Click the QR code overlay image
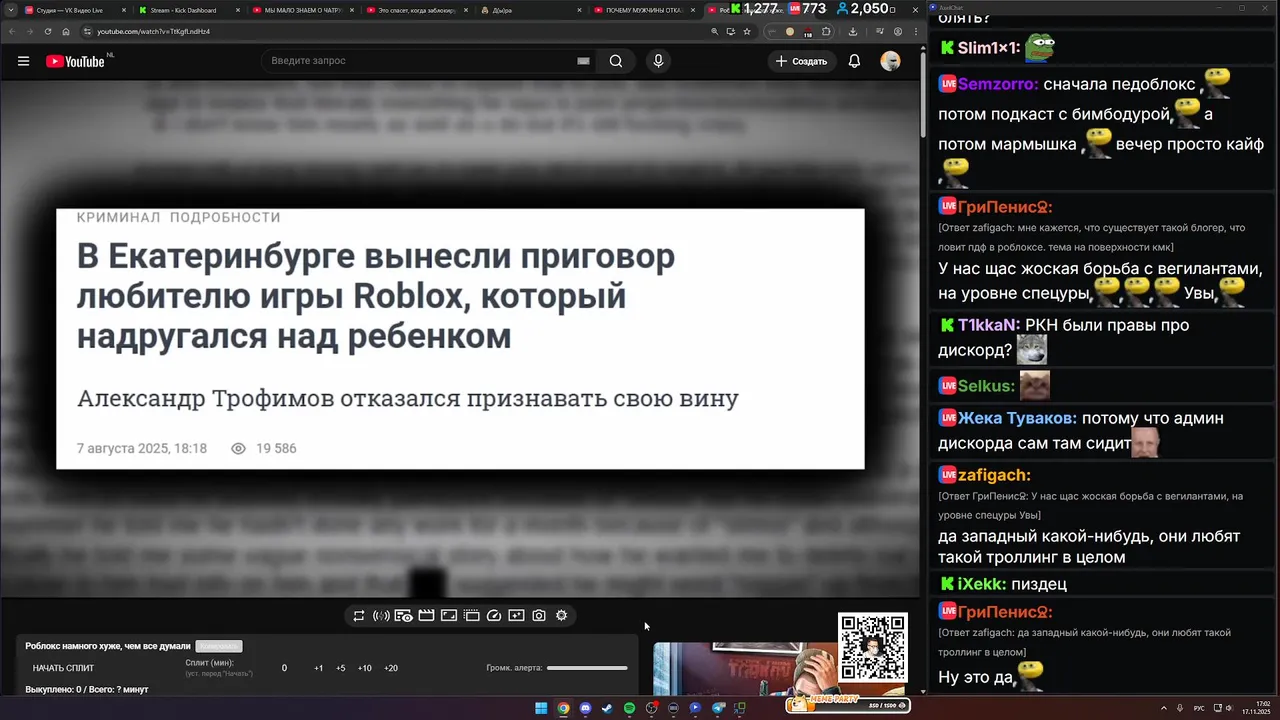The image size is (1280, 720). (873, 647)
